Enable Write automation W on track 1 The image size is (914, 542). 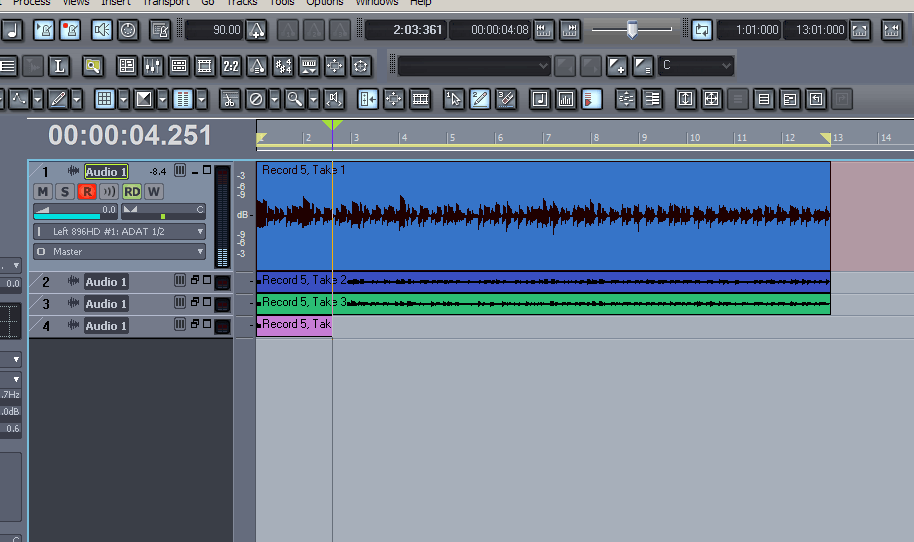[x=154, y=191]
